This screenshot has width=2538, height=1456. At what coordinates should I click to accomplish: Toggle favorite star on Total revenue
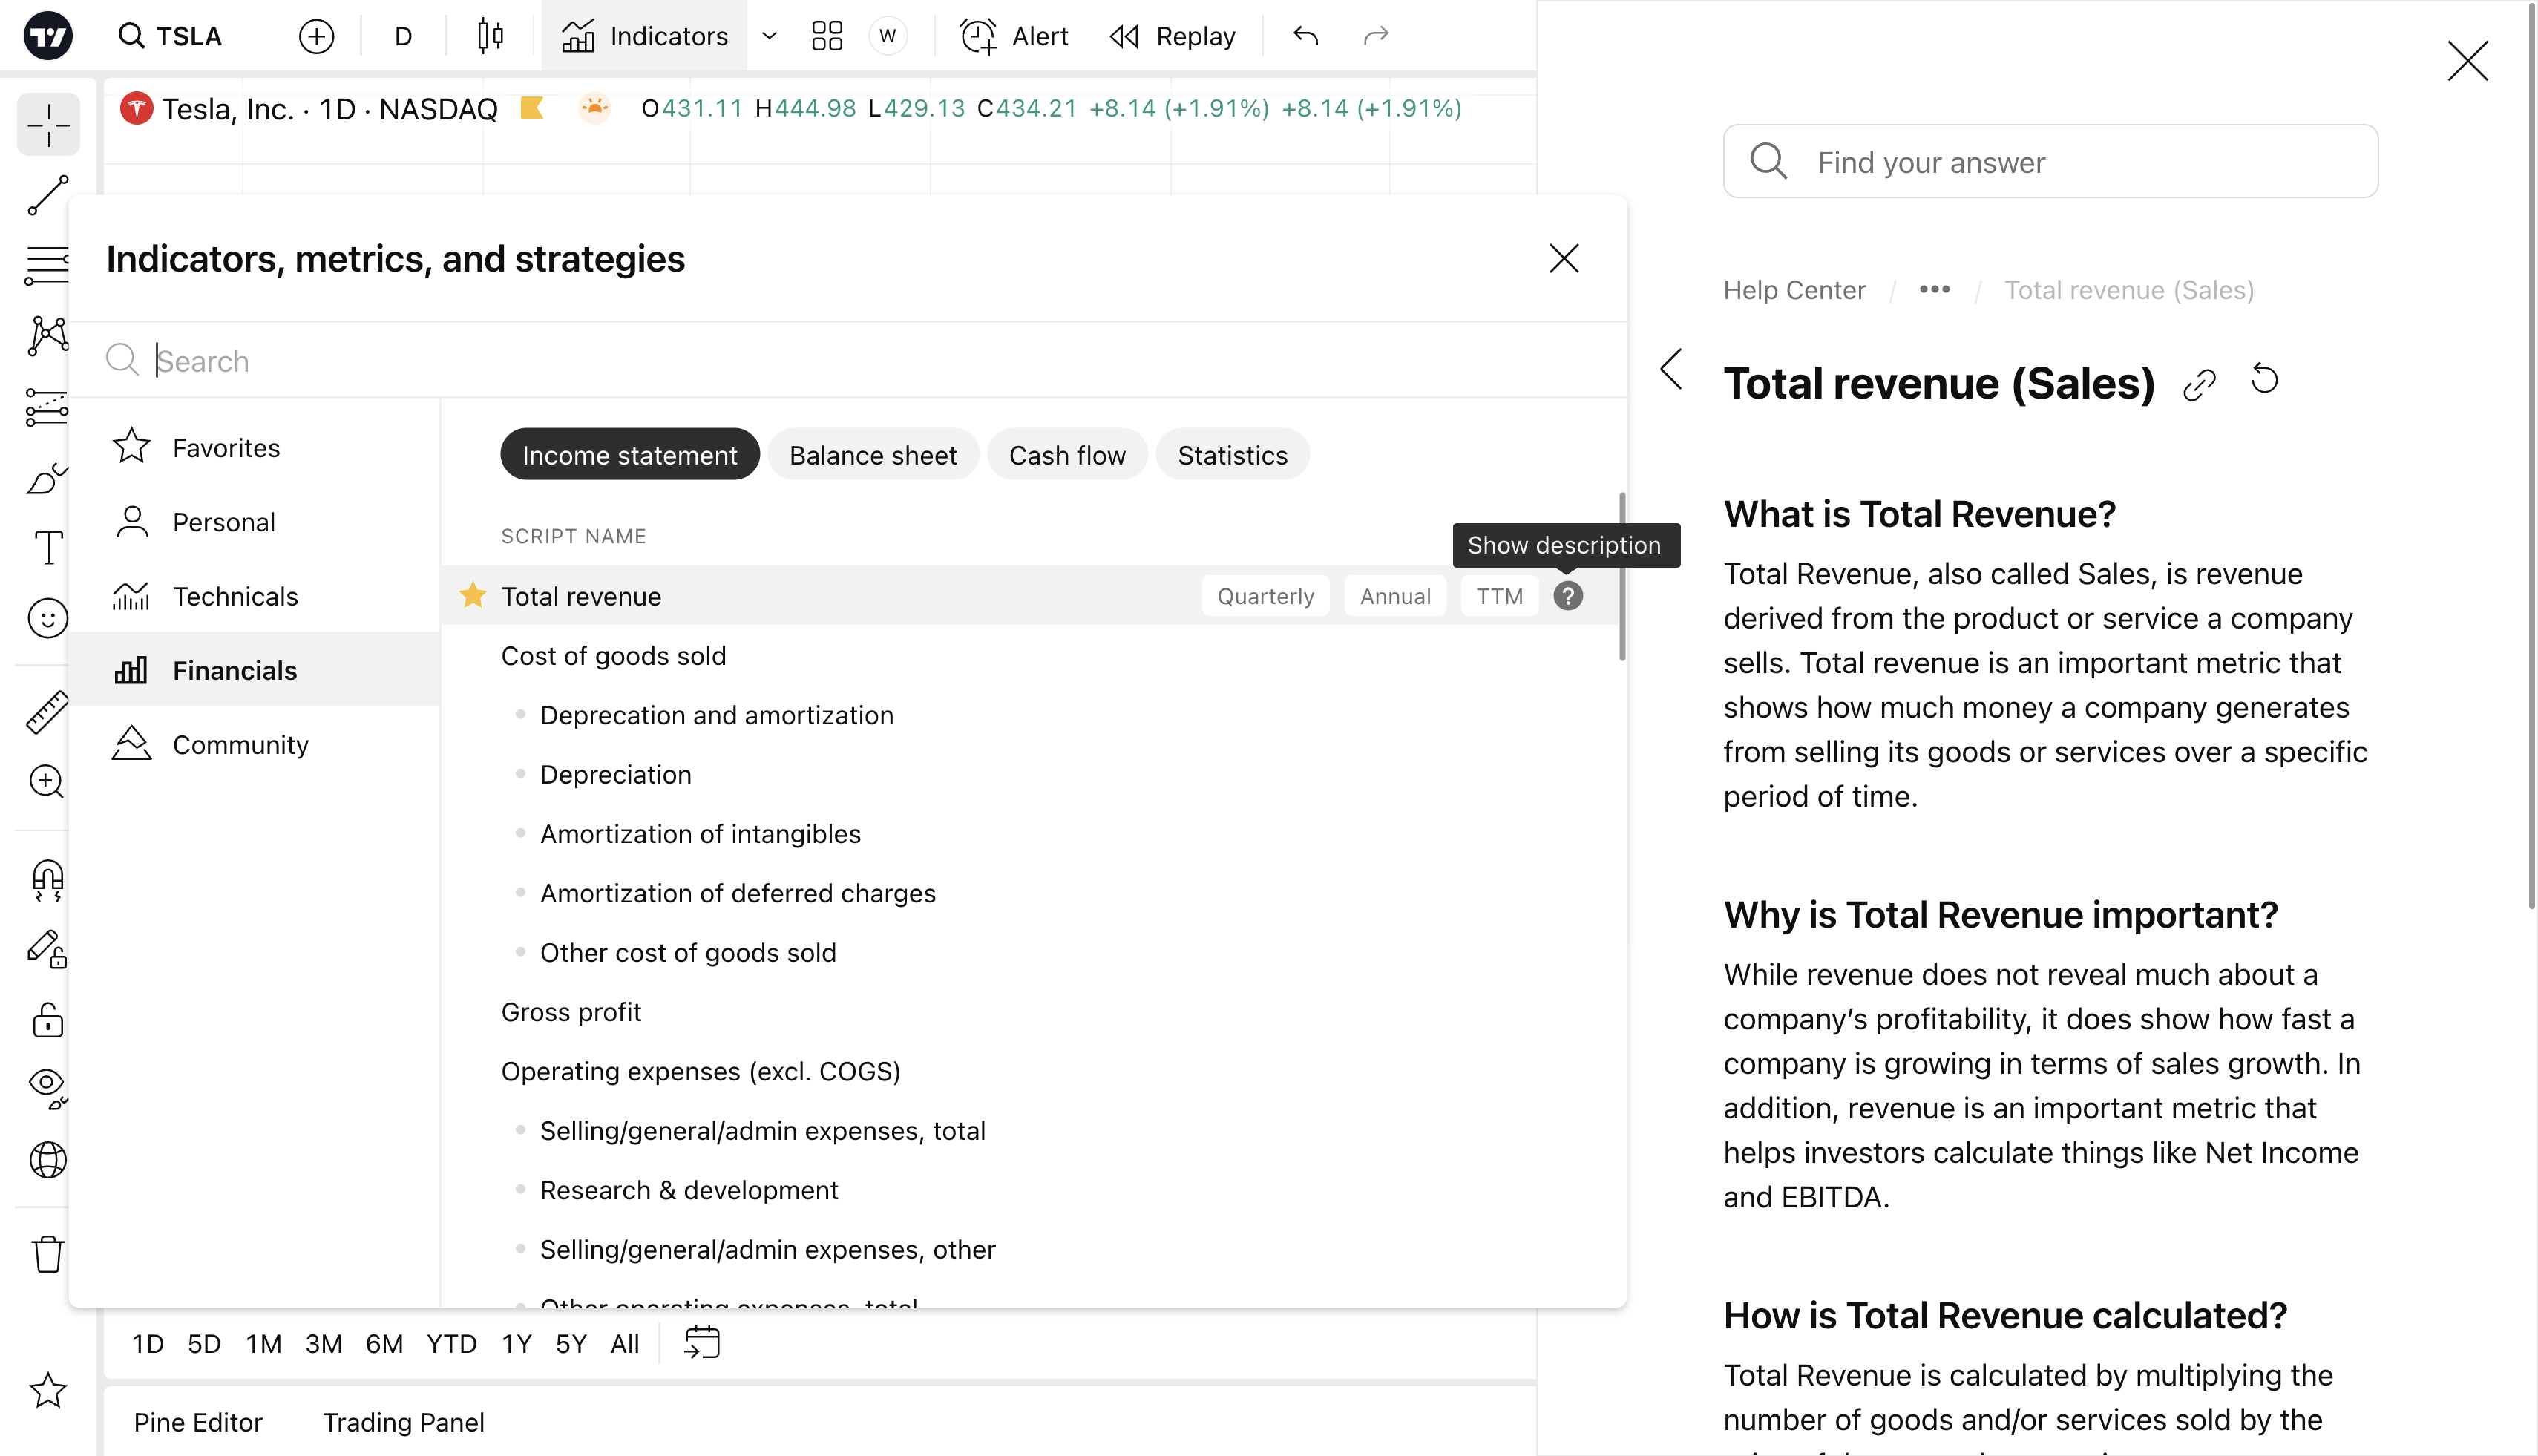(472, 596)
